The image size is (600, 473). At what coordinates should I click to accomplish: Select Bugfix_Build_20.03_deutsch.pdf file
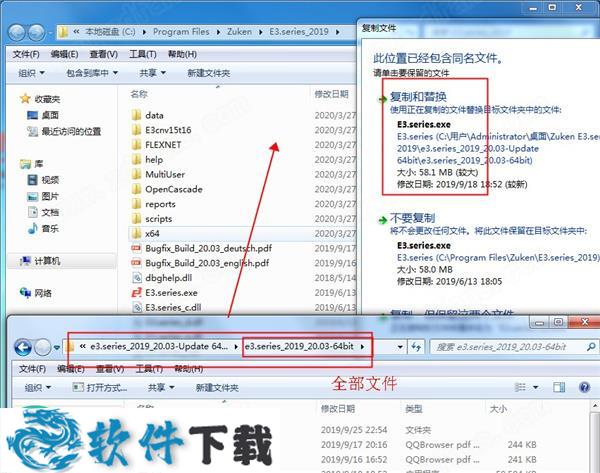(x=201, y=248)
